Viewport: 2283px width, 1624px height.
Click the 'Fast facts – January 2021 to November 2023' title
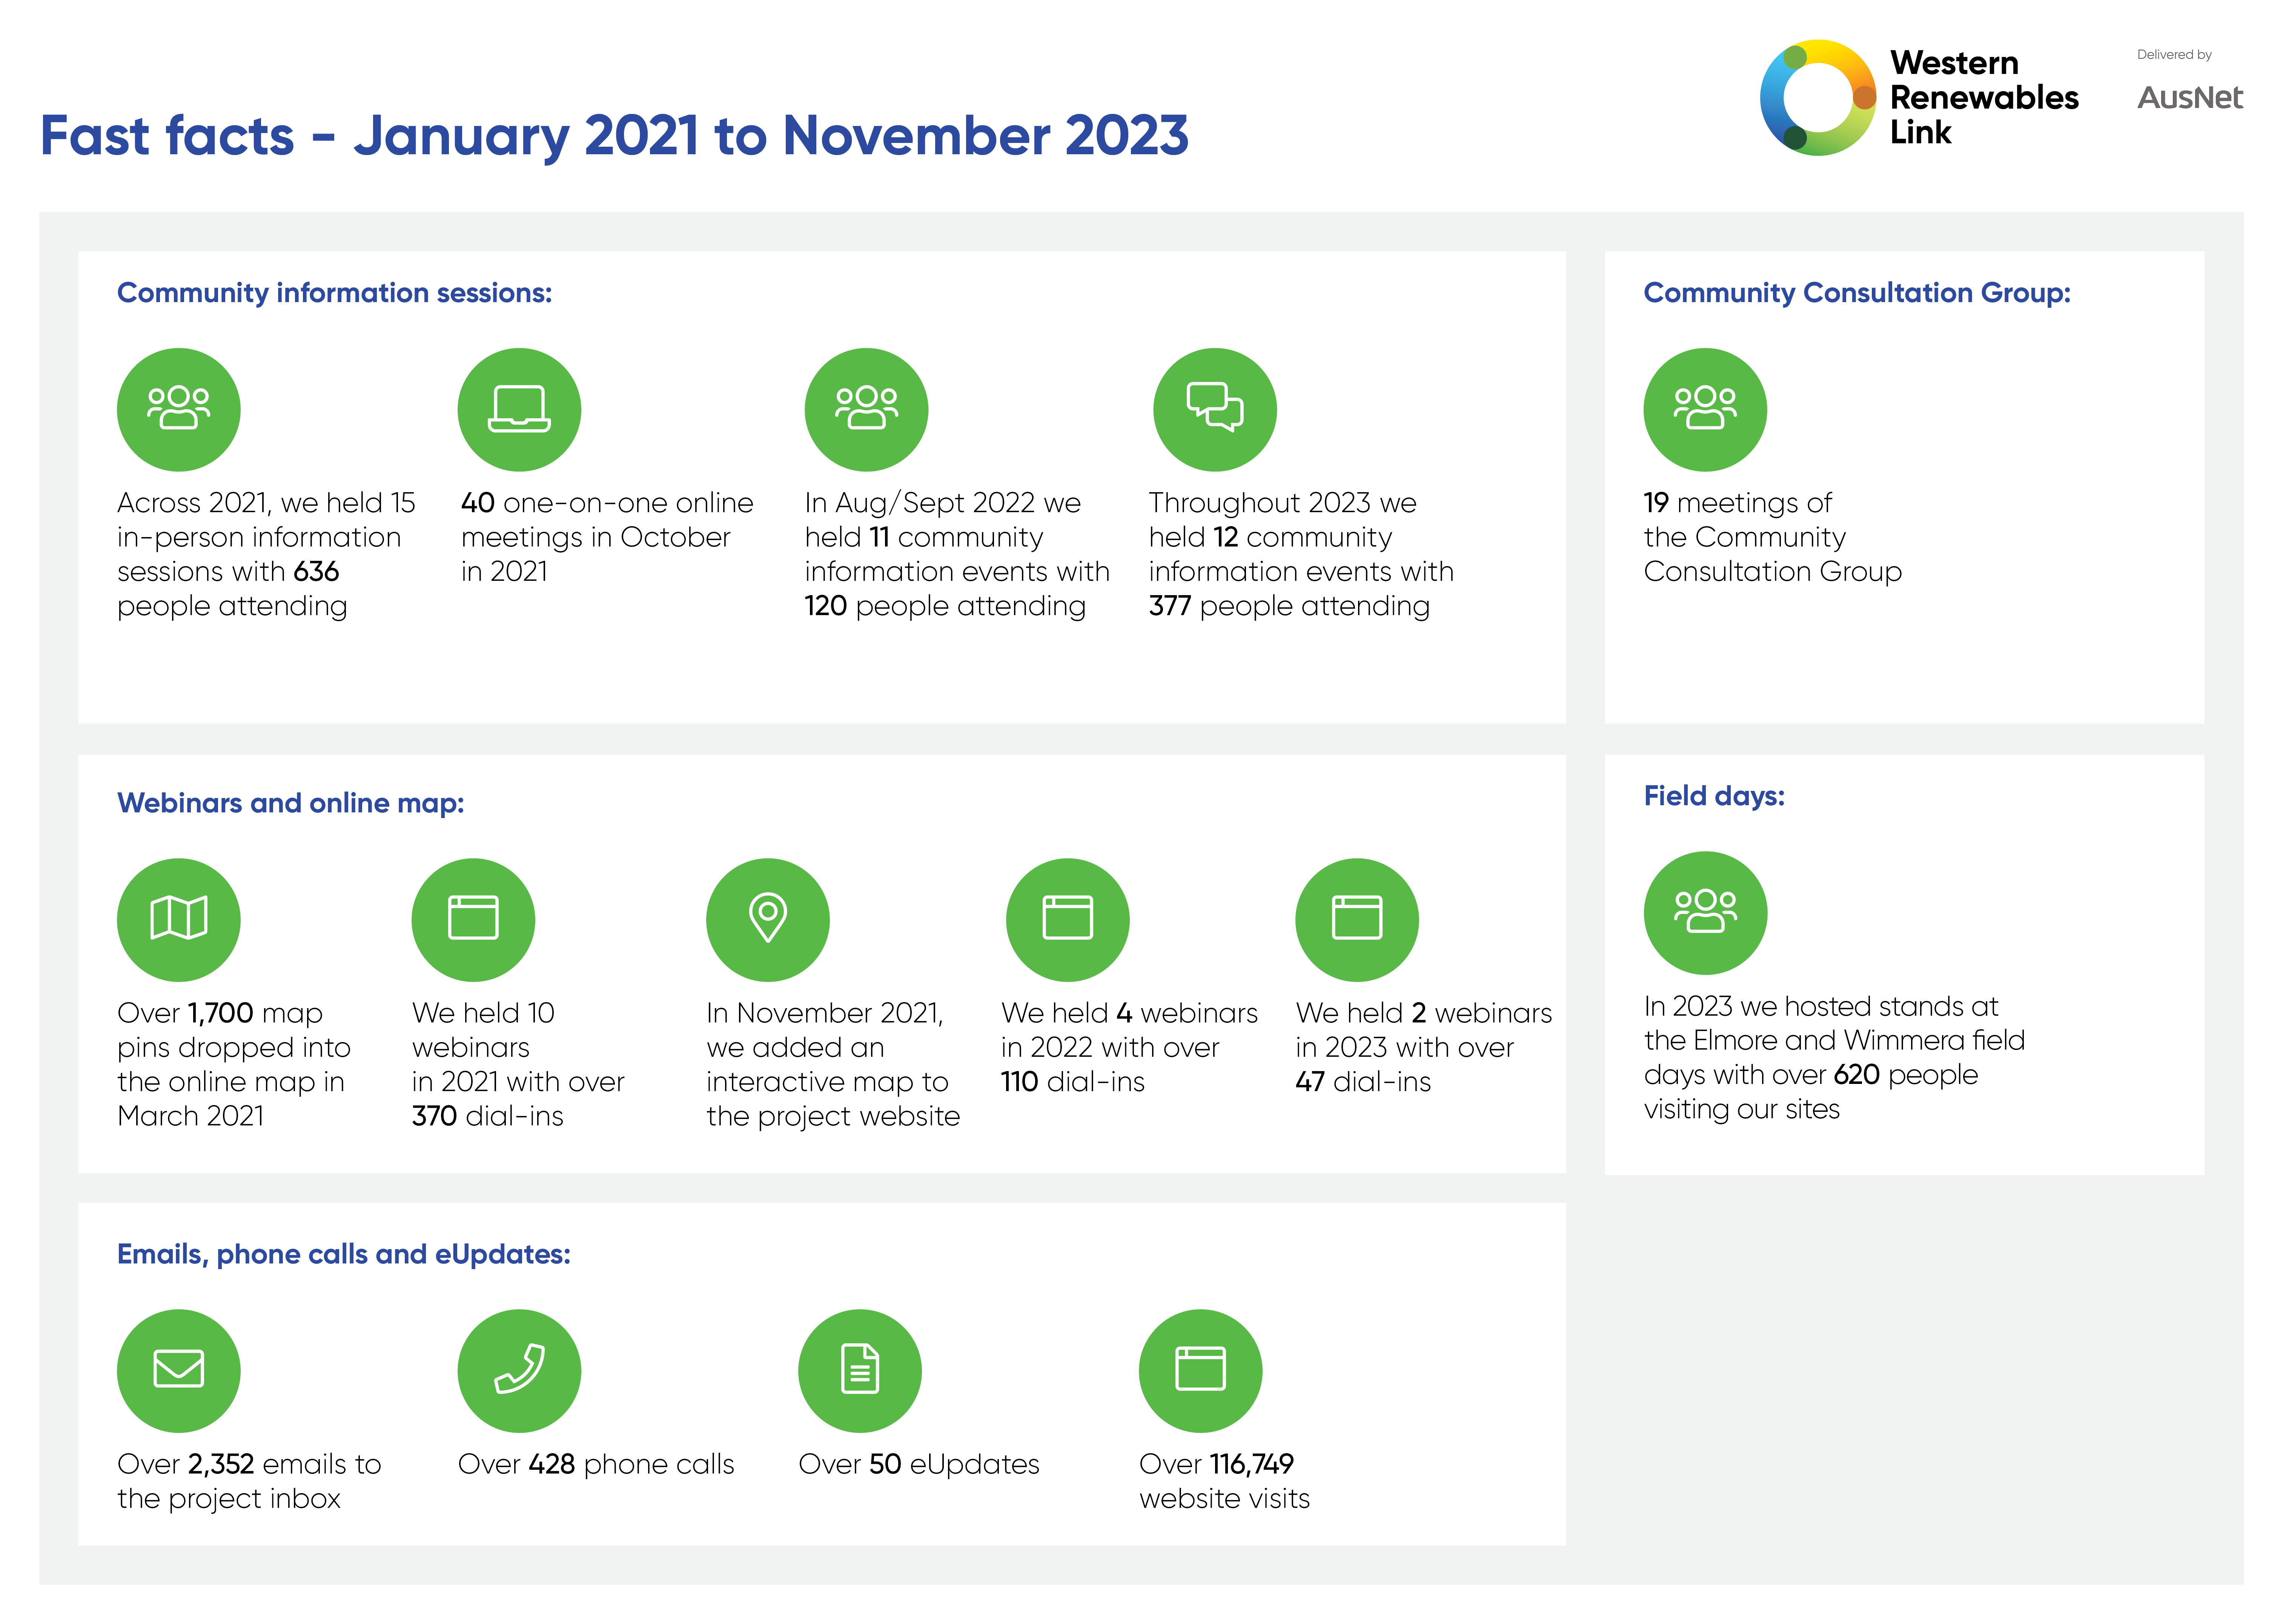(x=614, y=136)
